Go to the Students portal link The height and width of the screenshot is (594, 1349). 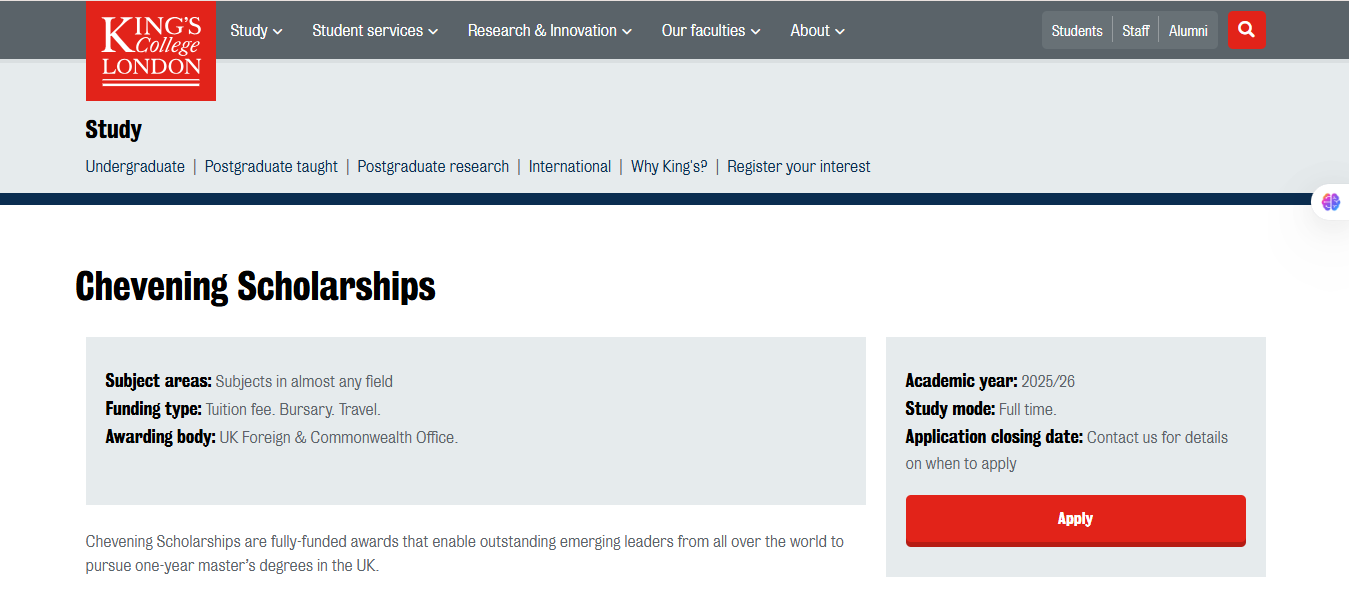click(1077, 31)
